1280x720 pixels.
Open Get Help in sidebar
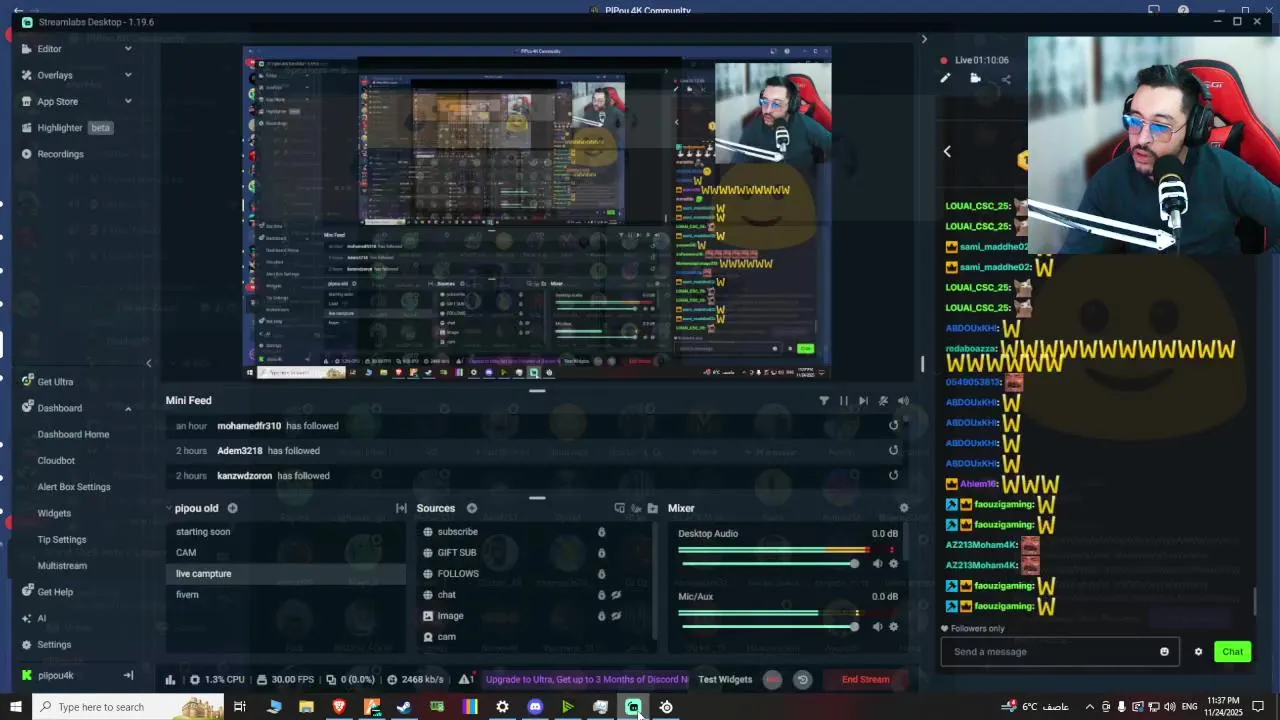pyautogui.click(x=47, y=592)
